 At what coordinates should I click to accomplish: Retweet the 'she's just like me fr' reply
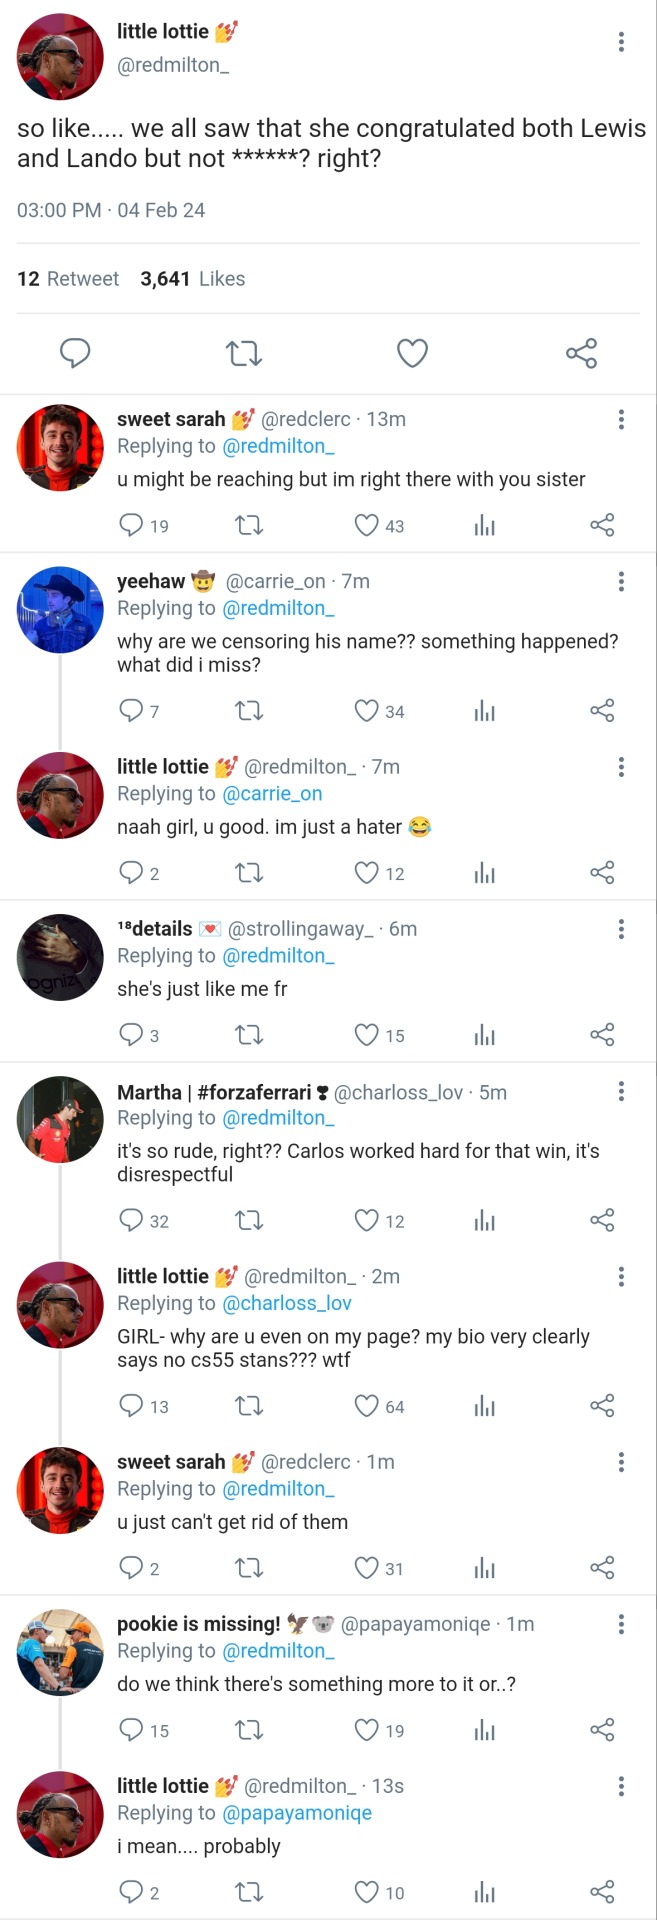coord(249,1035)
